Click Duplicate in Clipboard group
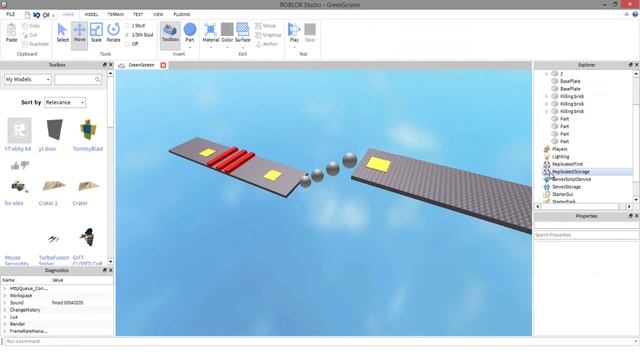Image resolution: width=640 pixels, height=360 pixels. click(36, 44)
